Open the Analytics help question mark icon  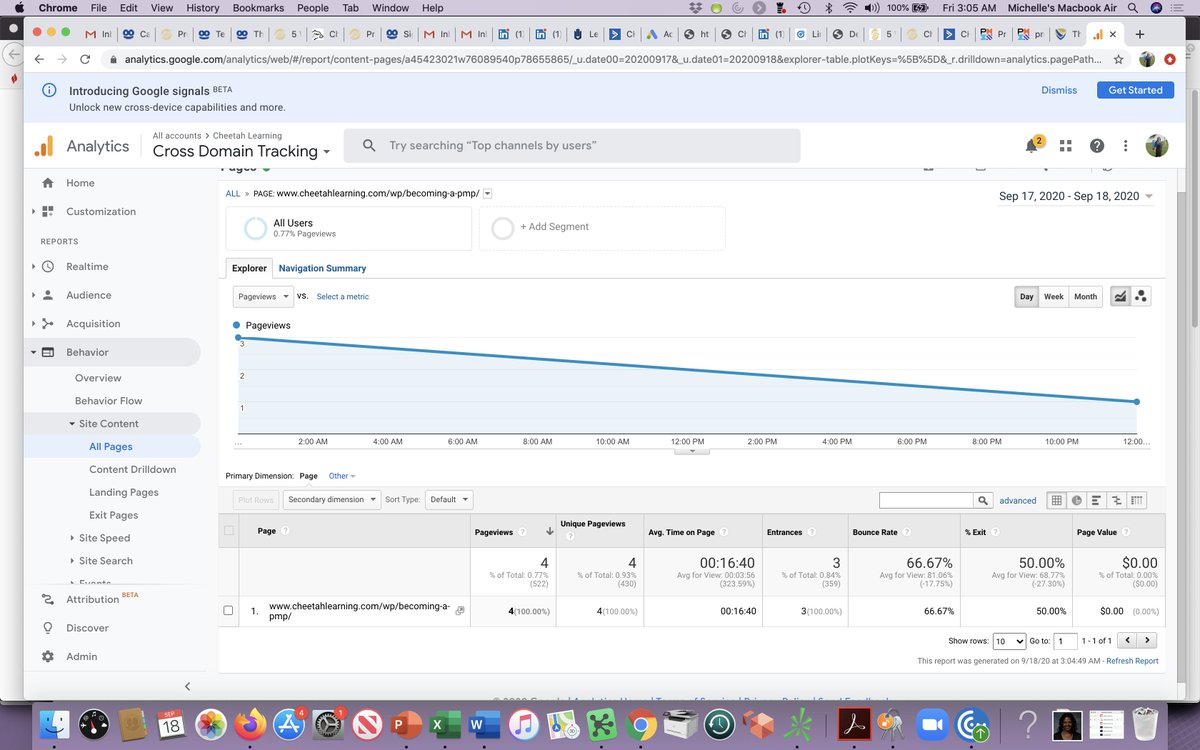point(1097,146)
